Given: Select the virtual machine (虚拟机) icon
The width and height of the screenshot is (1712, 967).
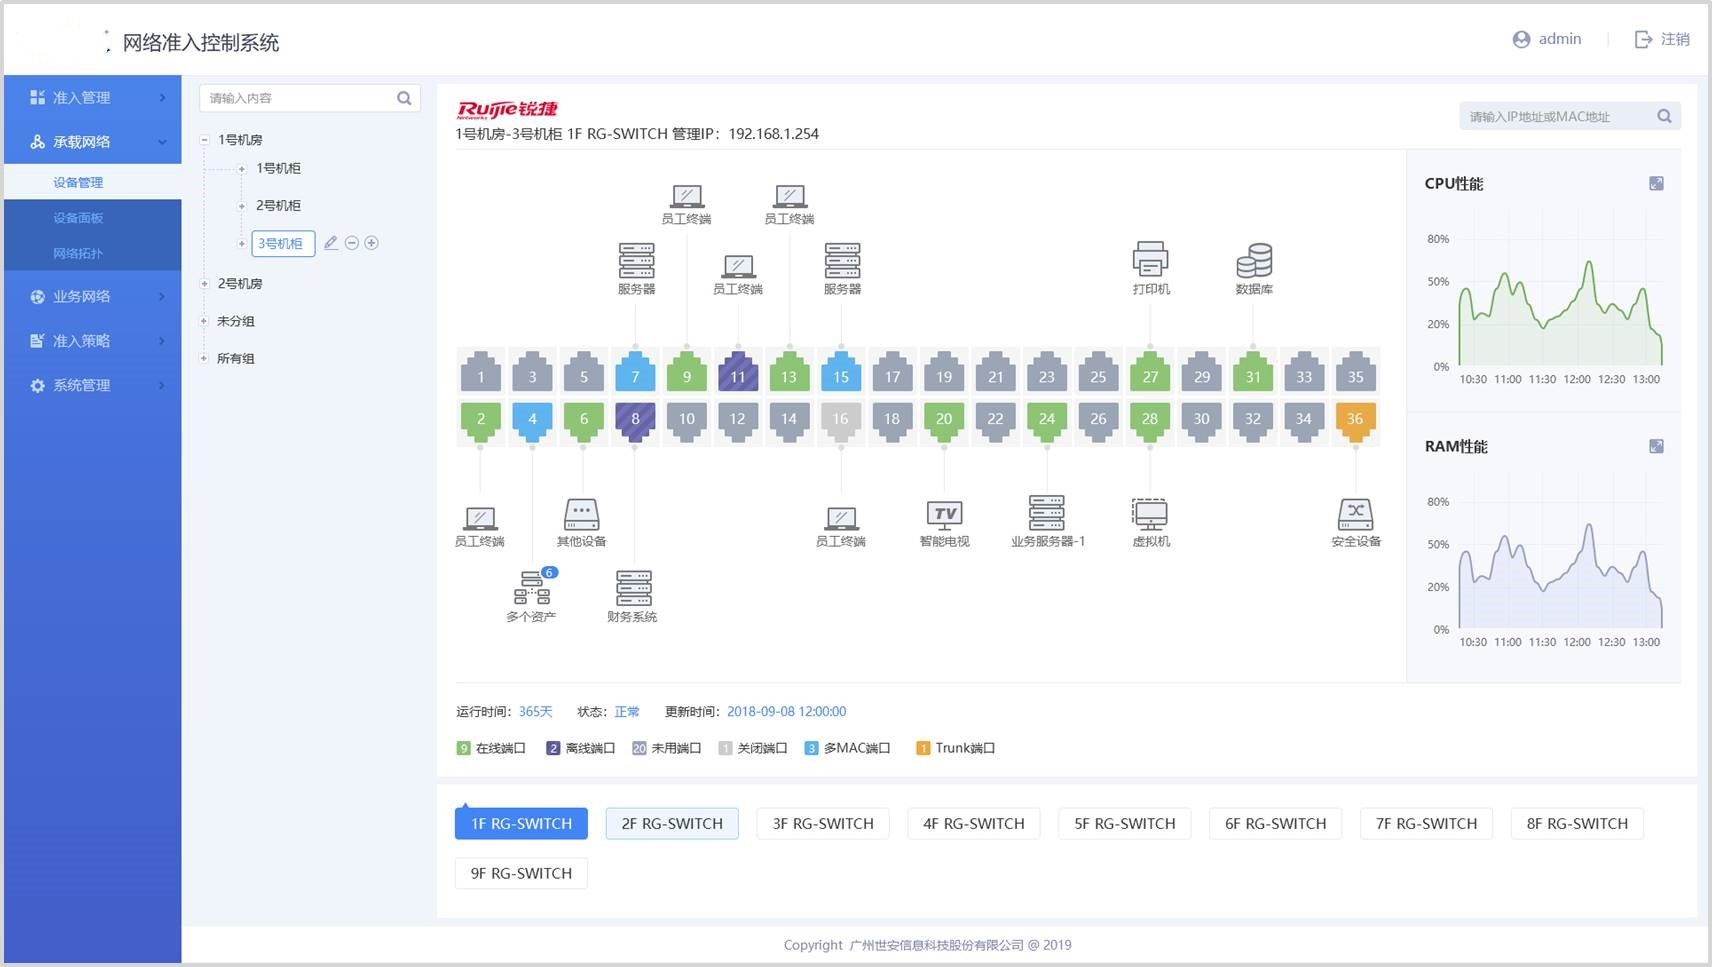Looking at the screenshot, I should tap(1150, 514).
